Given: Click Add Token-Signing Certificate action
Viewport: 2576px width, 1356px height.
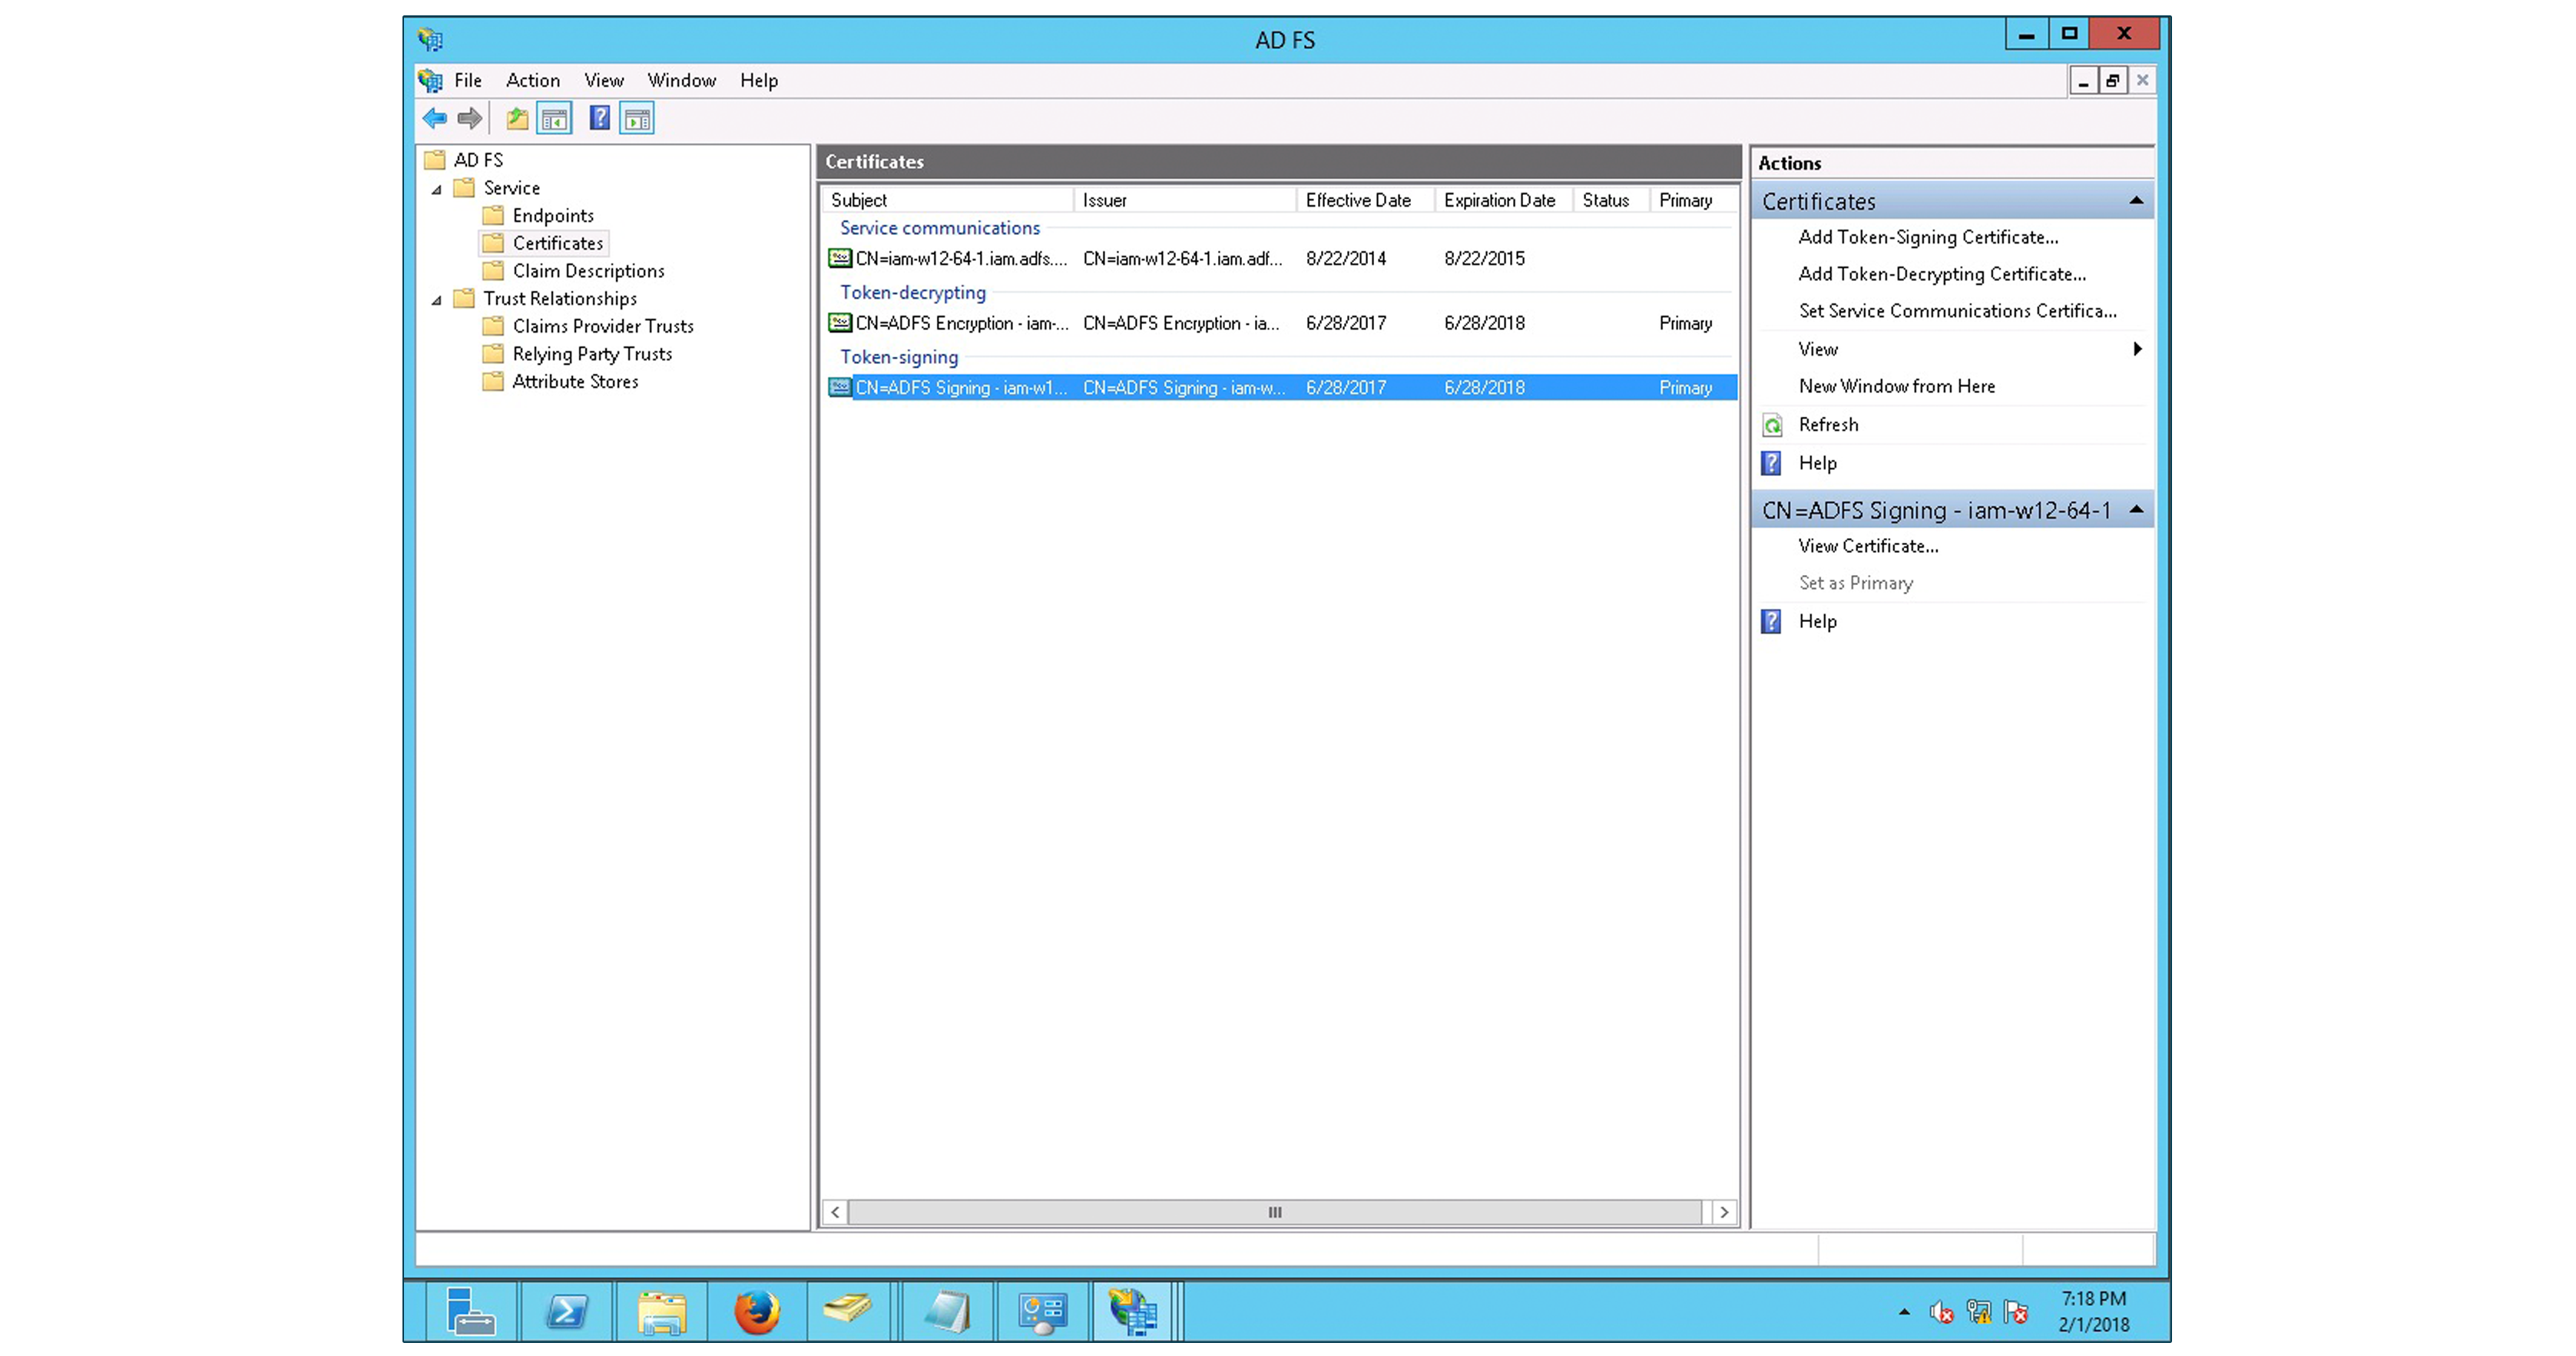Looking at the screenshot, I should [1928, 237].
